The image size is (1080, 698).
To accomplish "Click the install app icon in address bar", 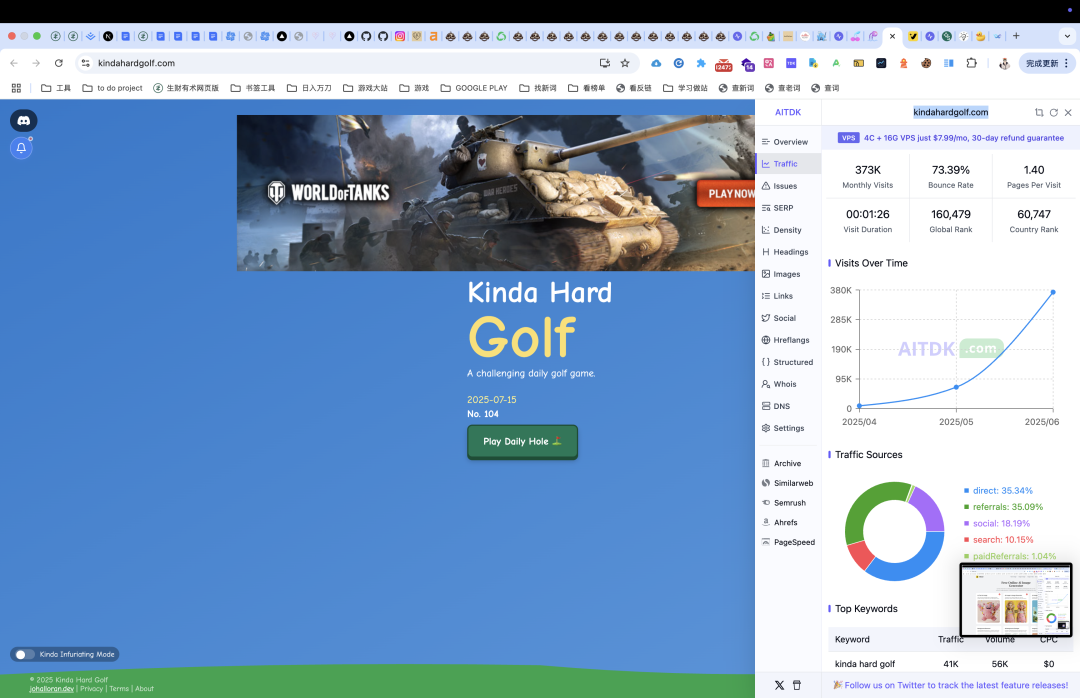I will point(605,63).
